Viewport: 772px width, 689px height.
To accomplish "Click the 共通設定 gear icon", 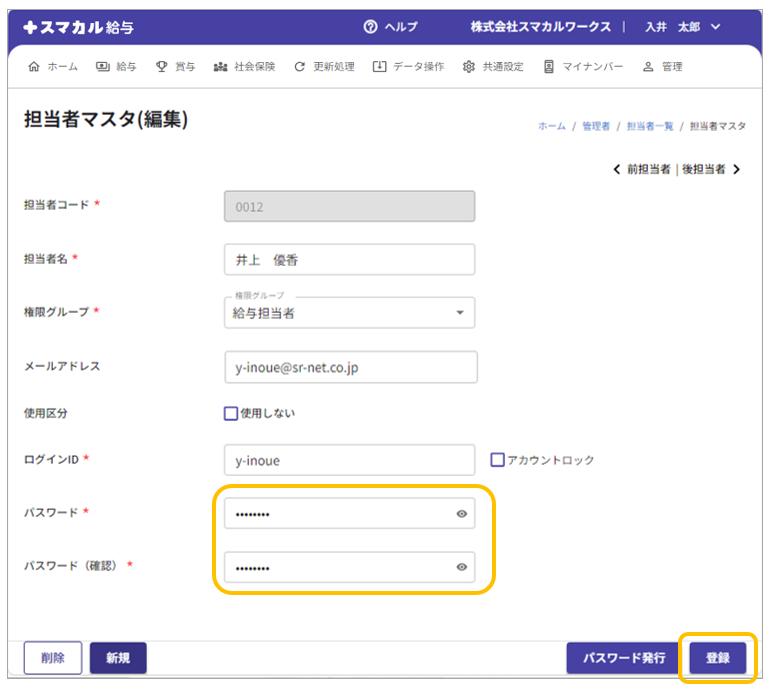I will 469,67.
